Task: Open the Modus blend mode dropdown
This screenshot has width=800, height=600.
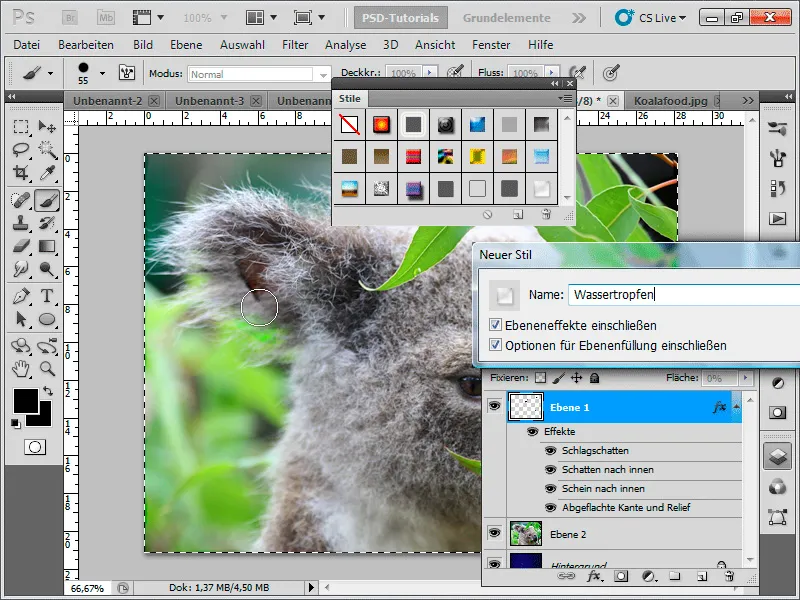Action: tap(323, 74)
